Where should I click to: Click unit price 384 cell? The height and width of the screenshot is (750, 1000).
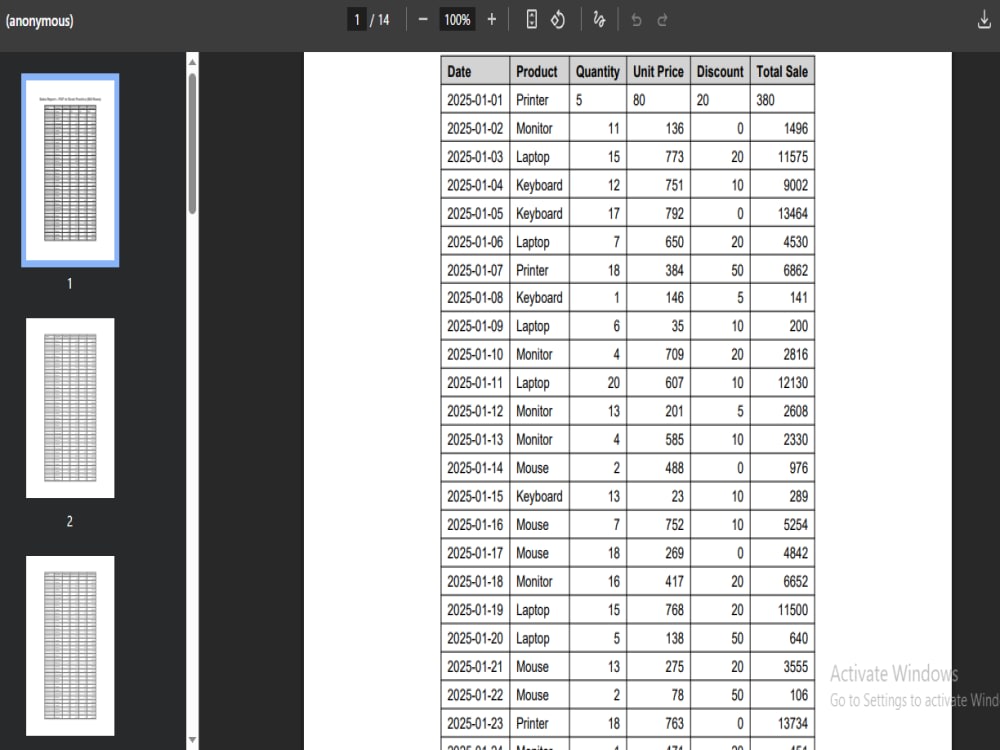(x=658, y=270)
